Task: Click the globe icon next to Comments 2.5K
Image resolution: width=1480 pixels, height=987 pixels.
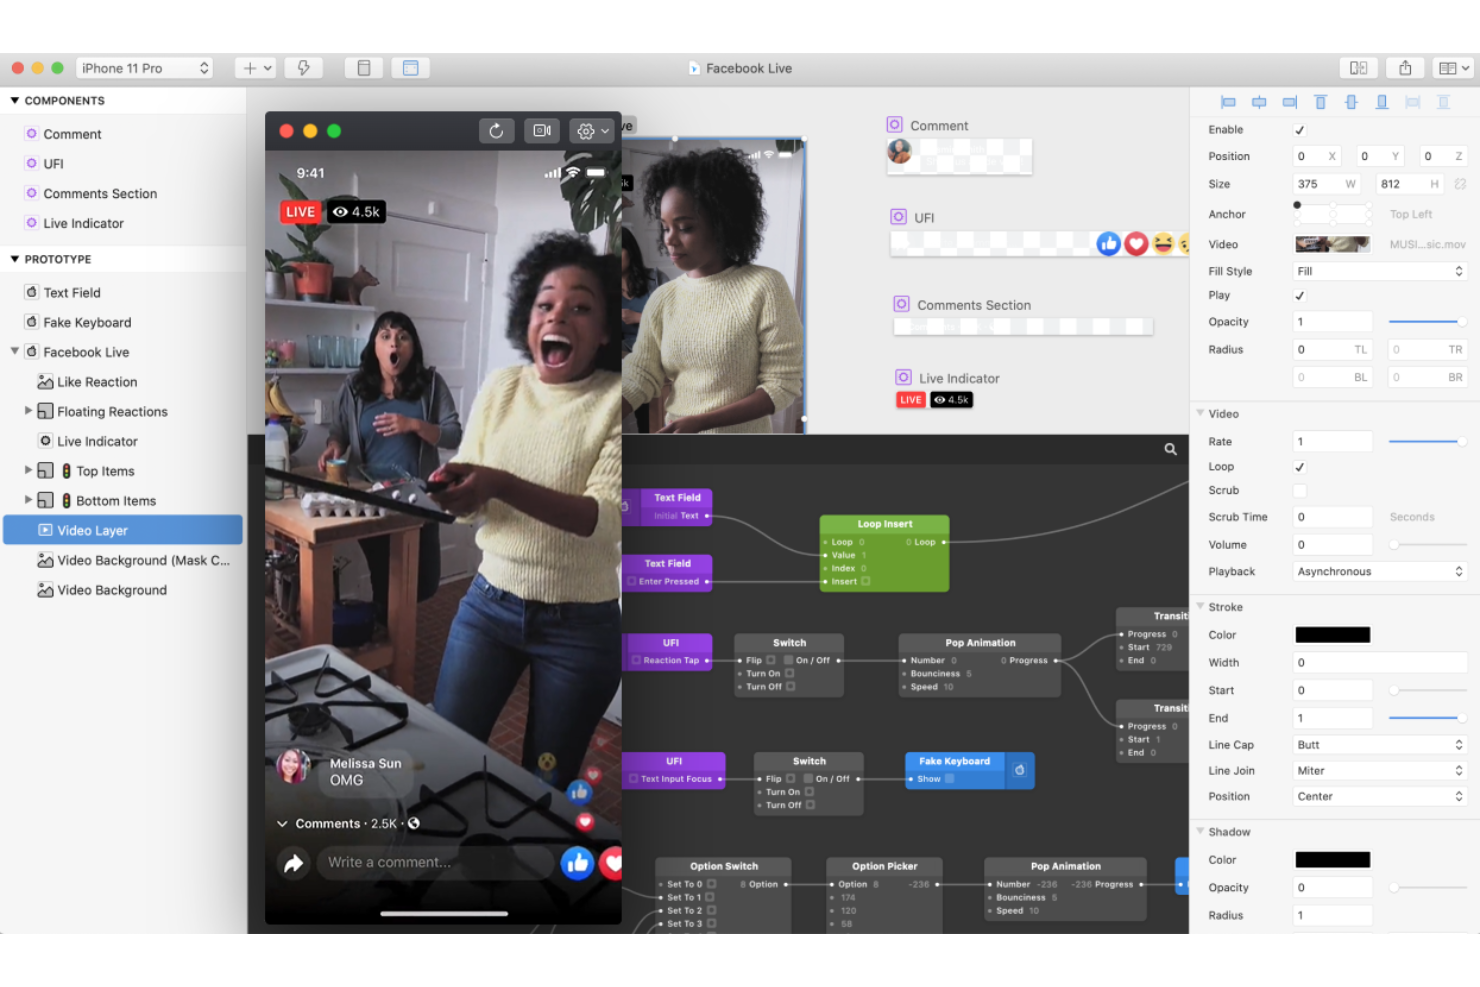Action: coord(414,824)
